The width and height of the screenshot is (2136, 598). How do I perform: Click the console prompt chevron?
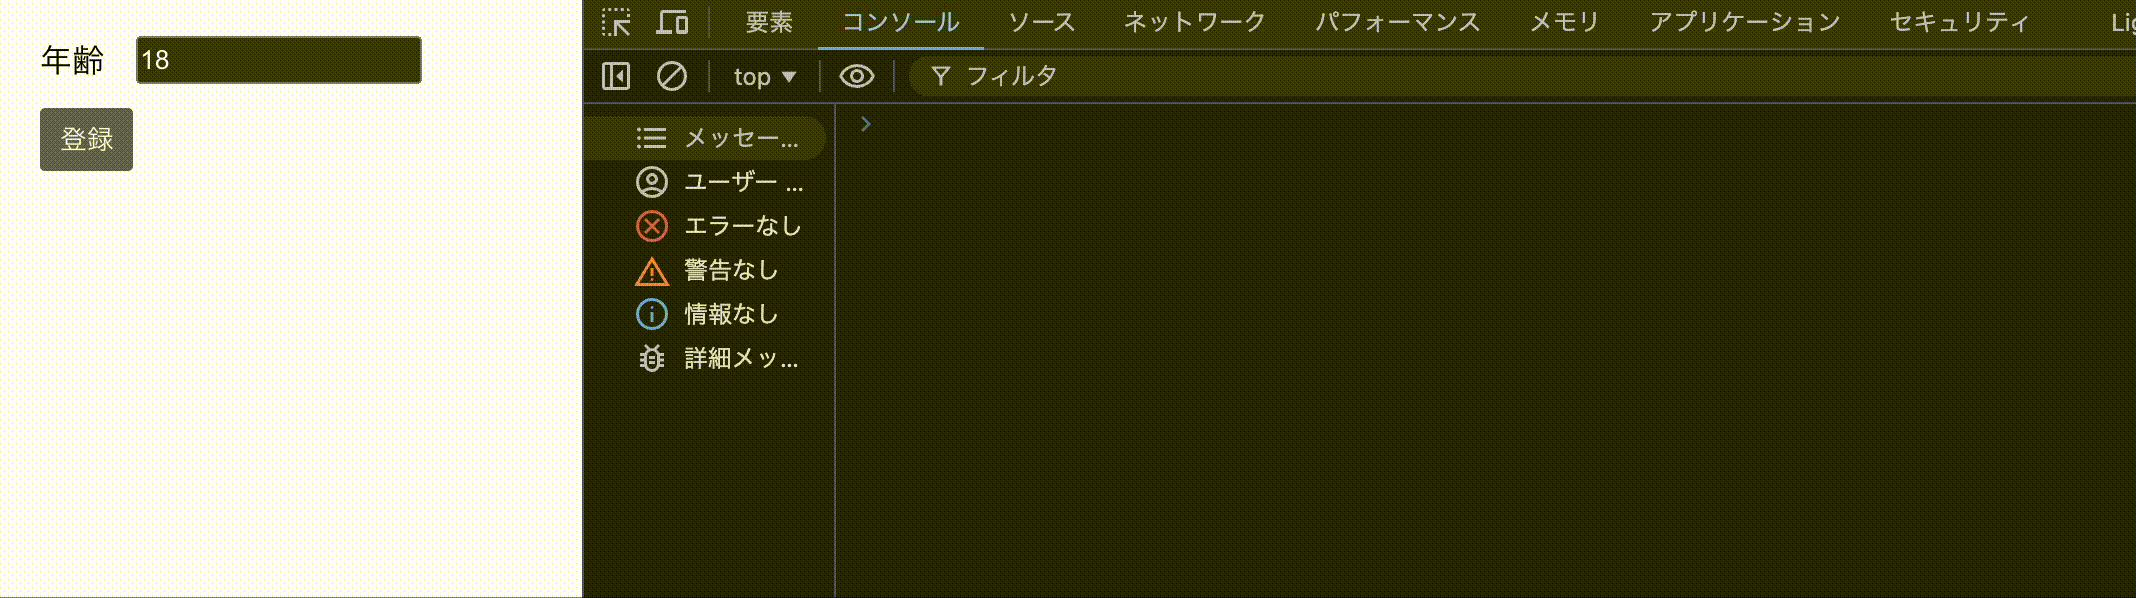coord(866,124)
